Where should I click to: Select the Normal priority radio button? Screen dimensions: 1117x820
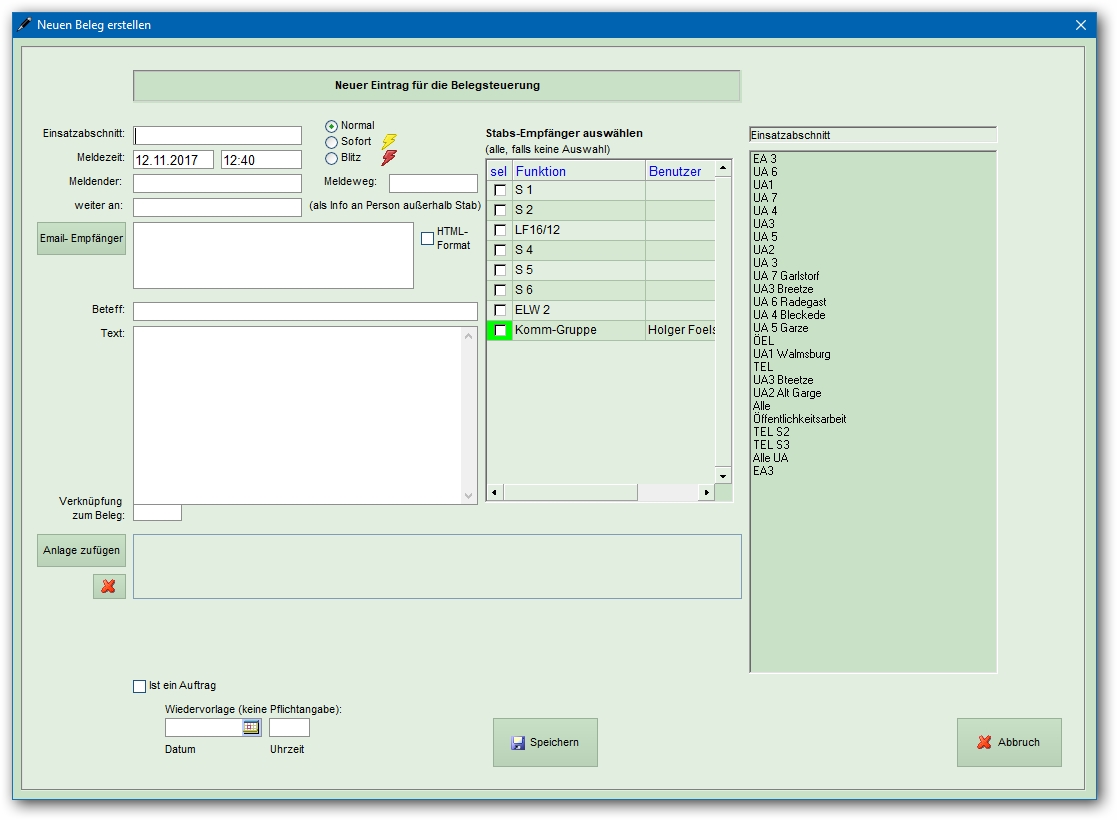click(x=332, y=127)
